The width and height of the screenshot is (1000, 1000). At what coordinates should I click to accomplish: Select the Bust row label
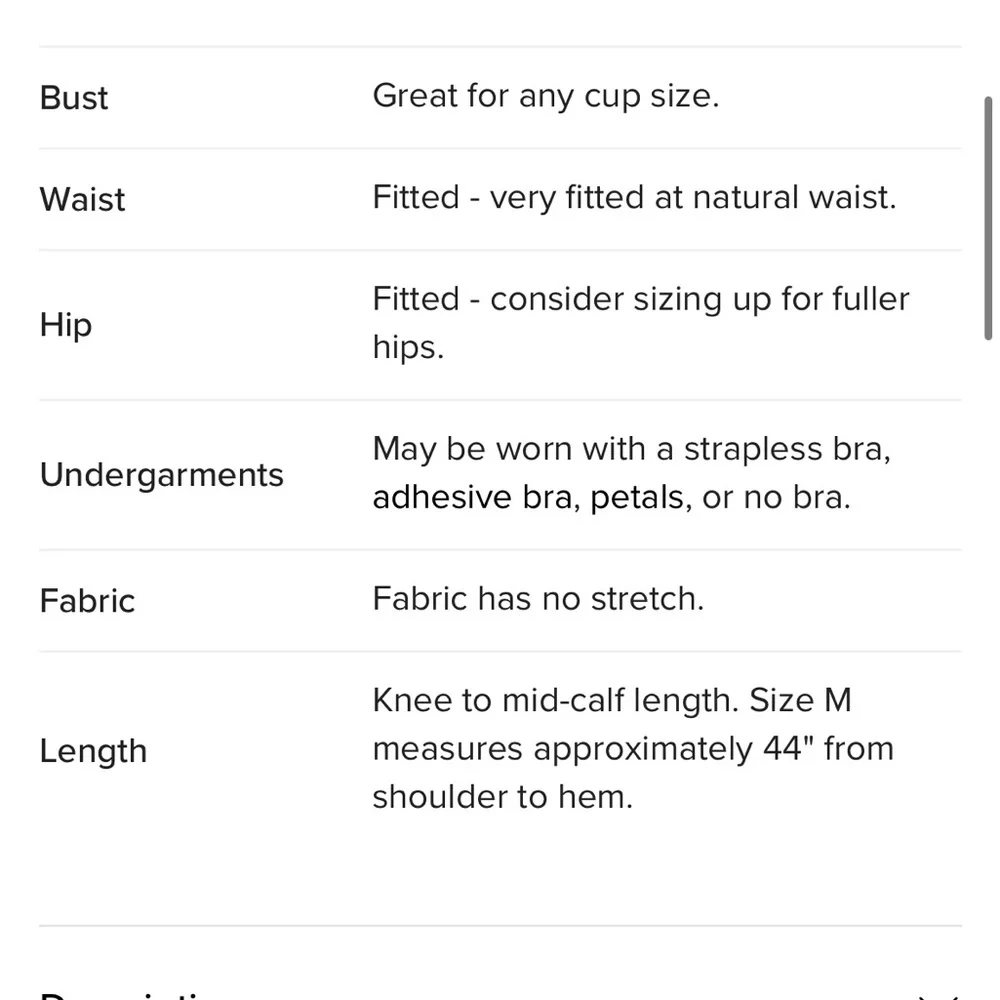pyautogui.click(x=74, y=98)
